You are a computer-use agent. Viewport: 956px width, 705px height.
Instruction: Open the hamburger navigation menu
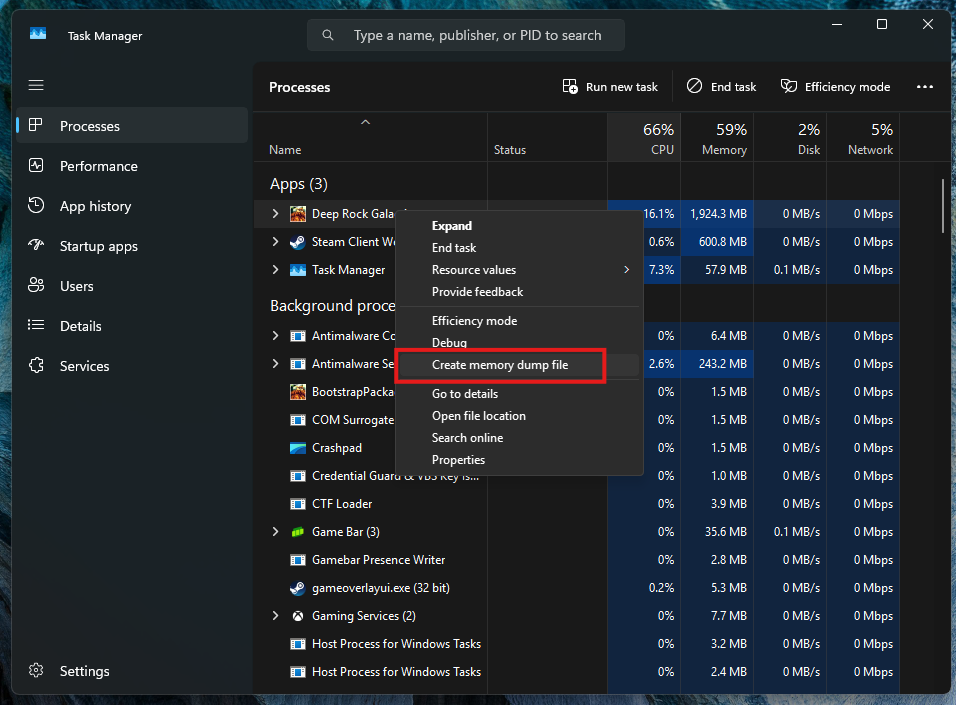coord(36,85)
